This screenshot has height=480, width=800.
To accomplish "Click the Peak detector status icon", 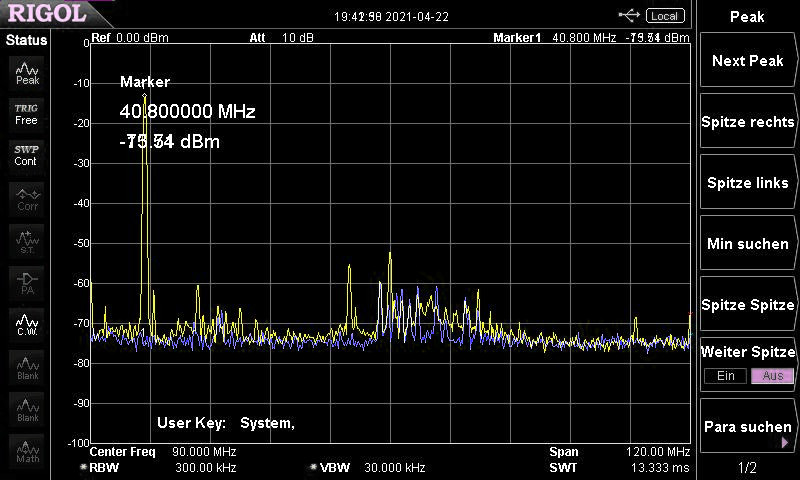I will [27, 73].
